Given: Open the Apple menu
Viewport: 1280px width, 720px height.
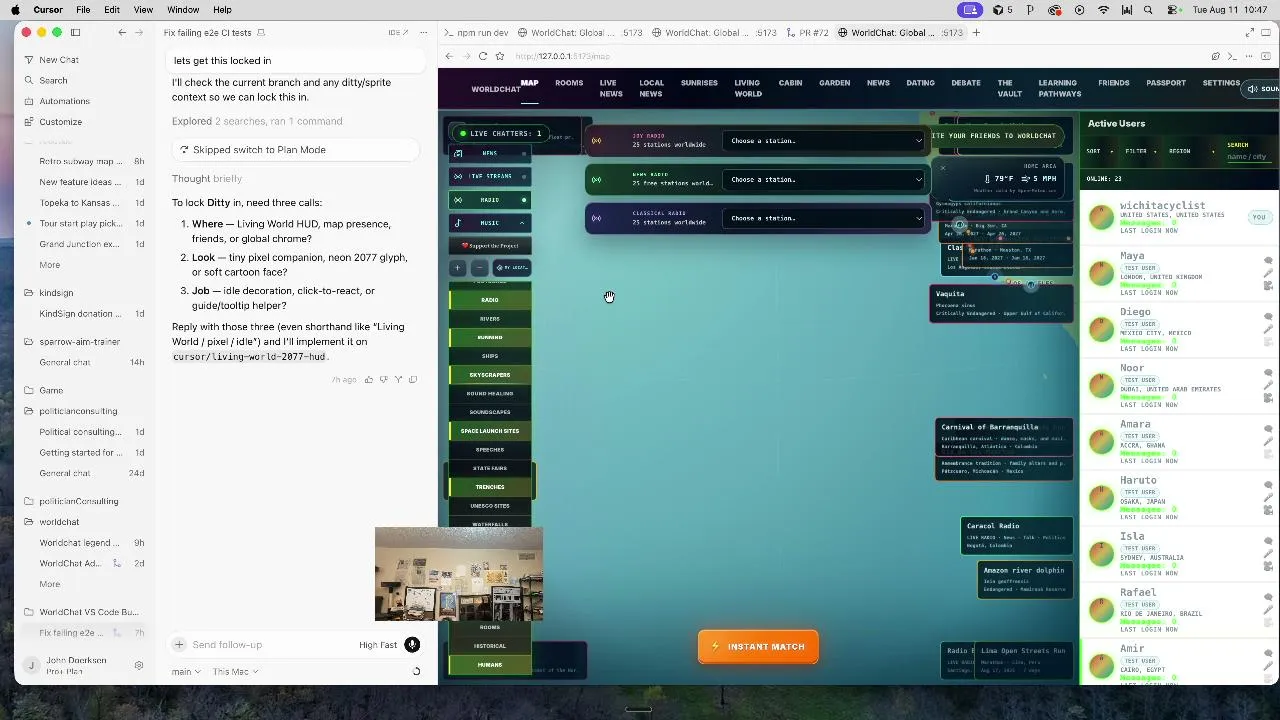Looking at the screenshot, I should click(x=15, y=10).
